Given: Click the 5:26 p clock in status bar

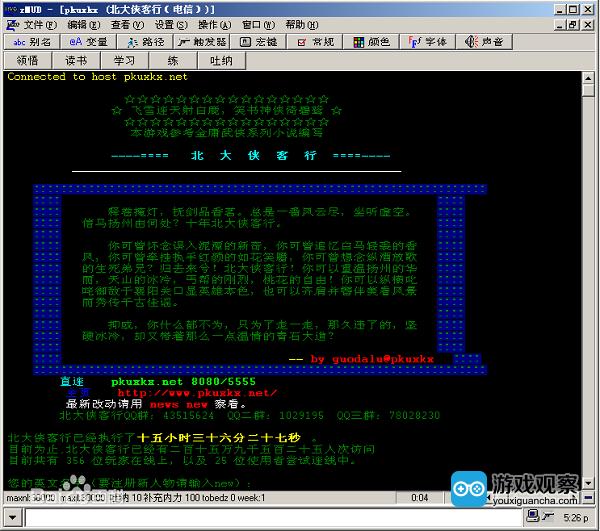Looking at the screenshot, I should click(x=576, y=518).
